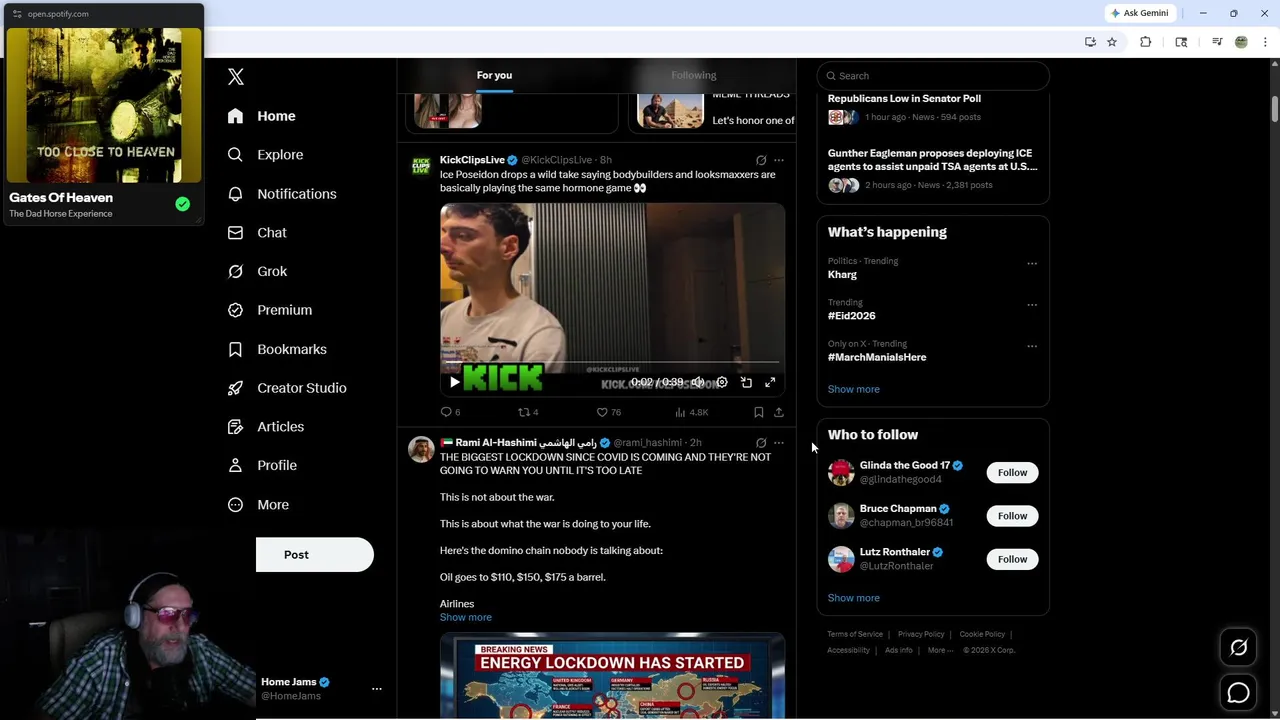Open KickClipsLive post's more options menu
The width and height of the screenshot is (1280, 720).
click(x=779, y=160)
